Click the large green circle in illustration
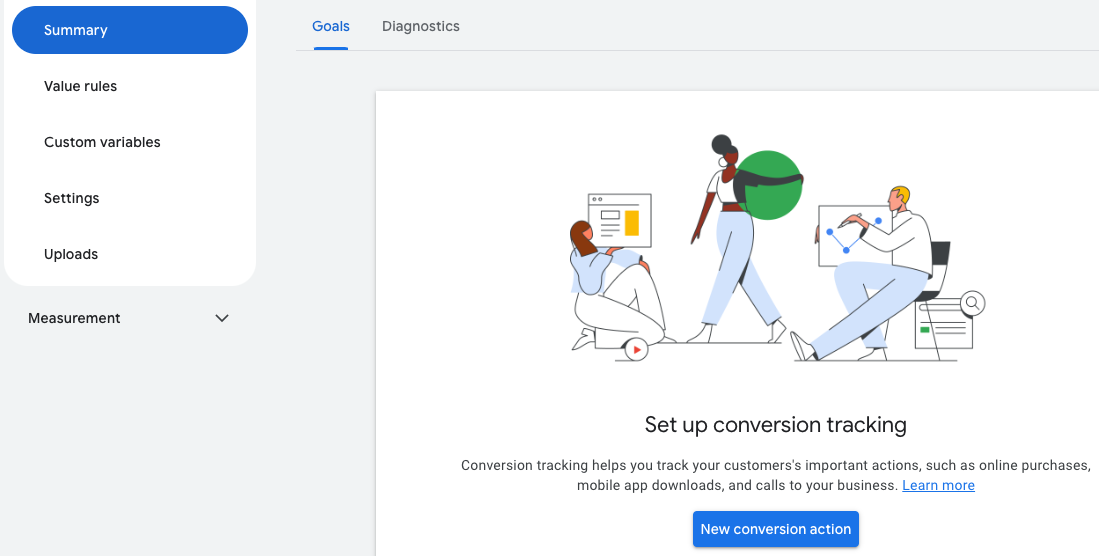The width and height of the screenshot is (1099, 556). 770,185
